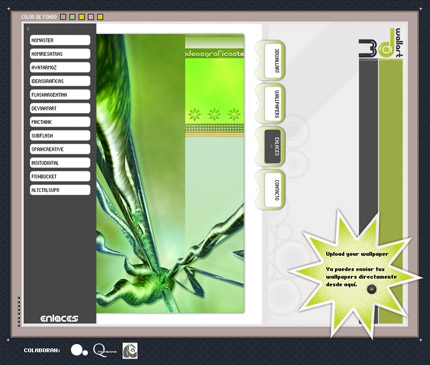The height and width of the screenshot is (365, 430).
Task: Click the 3D wallart logo
Action: click(381, 44)
